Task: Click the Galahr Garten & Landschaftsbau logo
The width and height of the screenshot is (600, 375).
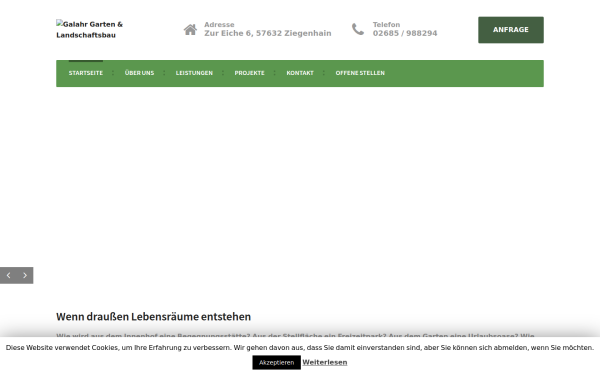Action: [x=90, y=29]
